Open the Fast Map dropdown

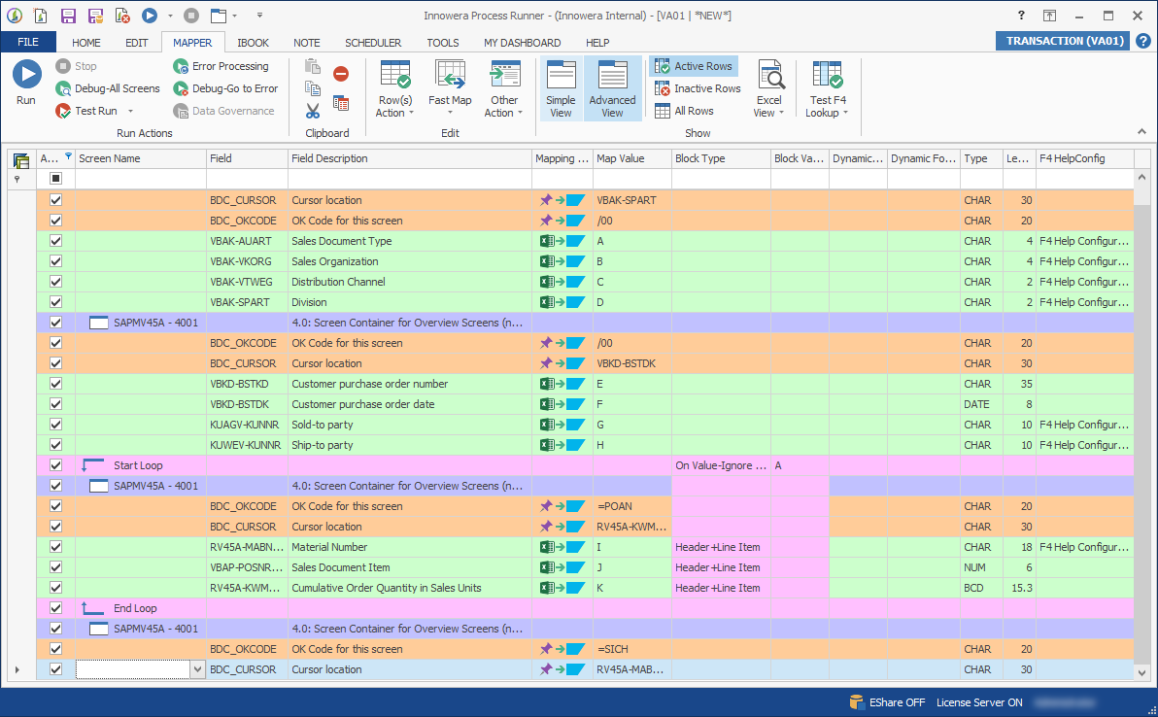point(450,113)
